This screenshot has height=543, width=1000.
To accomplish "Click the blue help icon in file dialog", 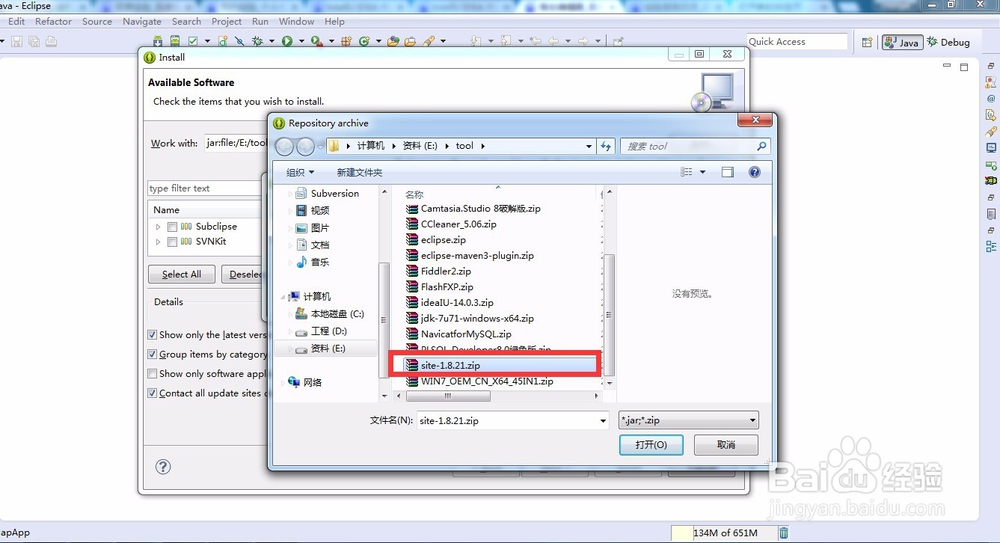I will click(x=754, y=172).
